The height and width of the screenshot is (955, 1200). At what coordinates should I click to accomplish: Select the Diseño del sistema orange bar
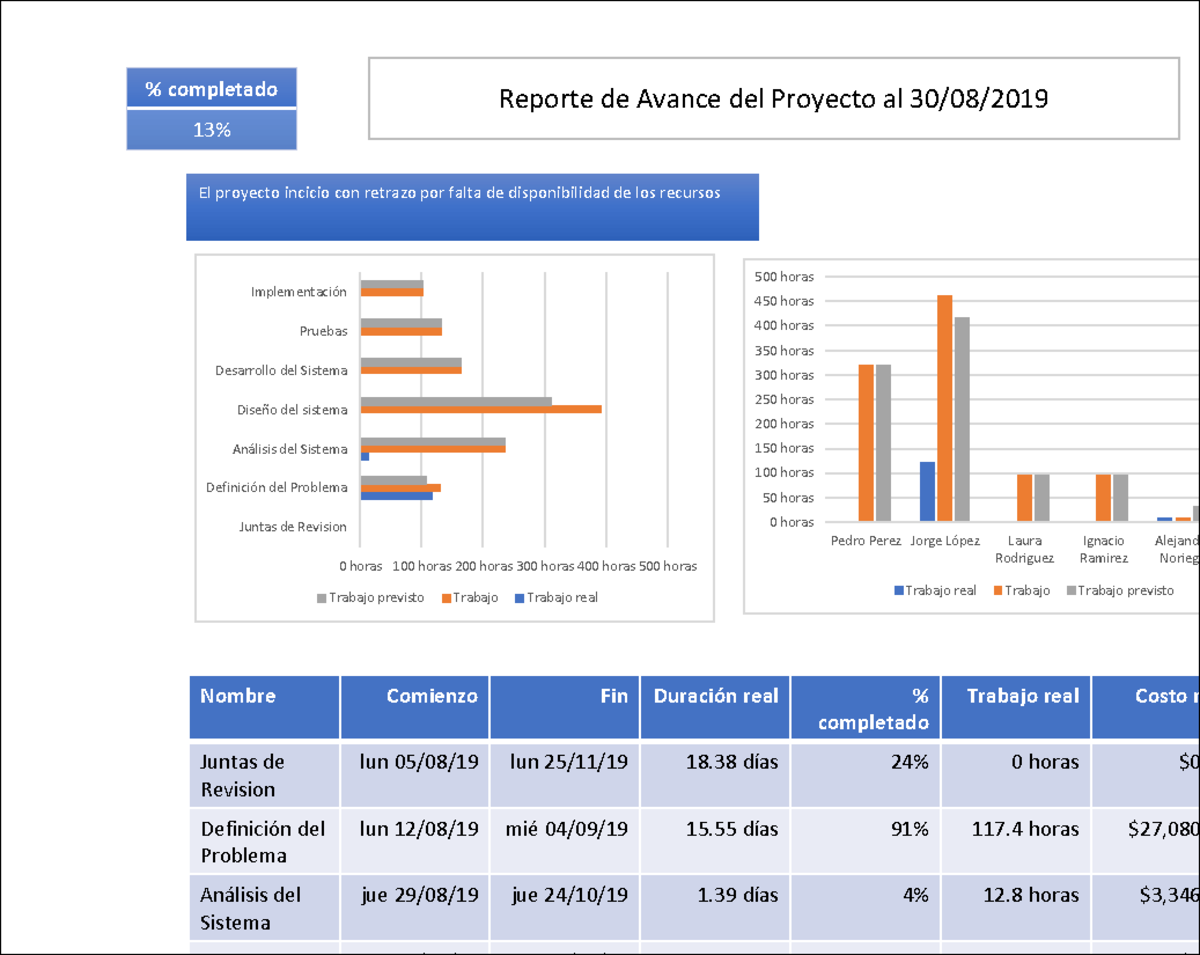click(x=480, y=409)
